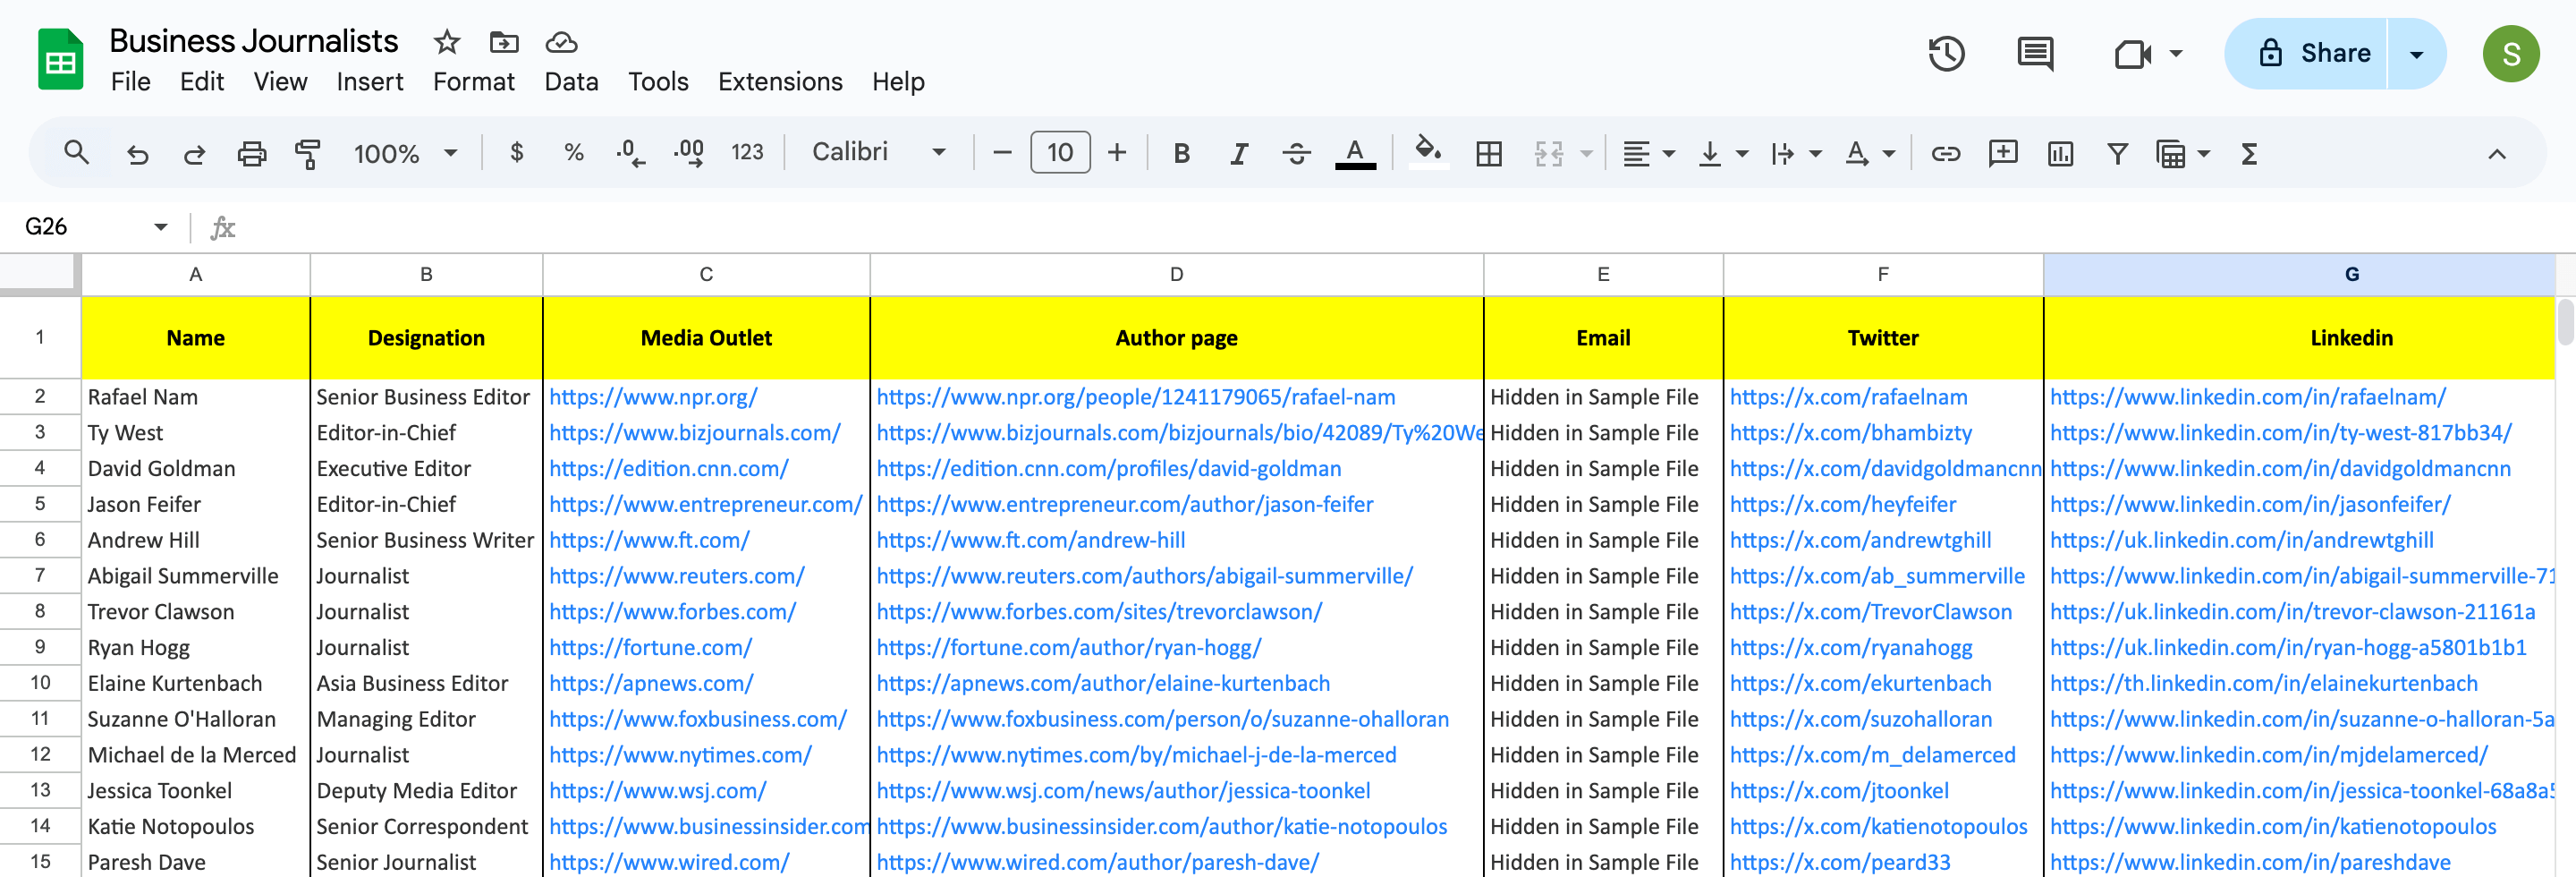Open Share quick options arrow

pos(2416,53)
